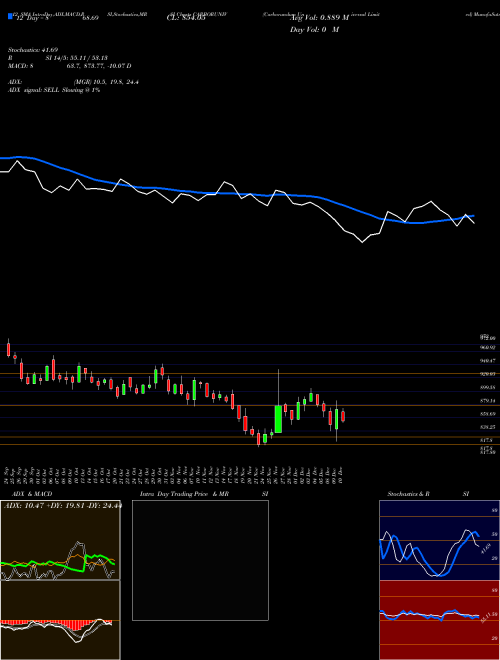Select the empty intraday trading price box
Viewport: 500px width, 660px height.
click(x=200, y=560)
